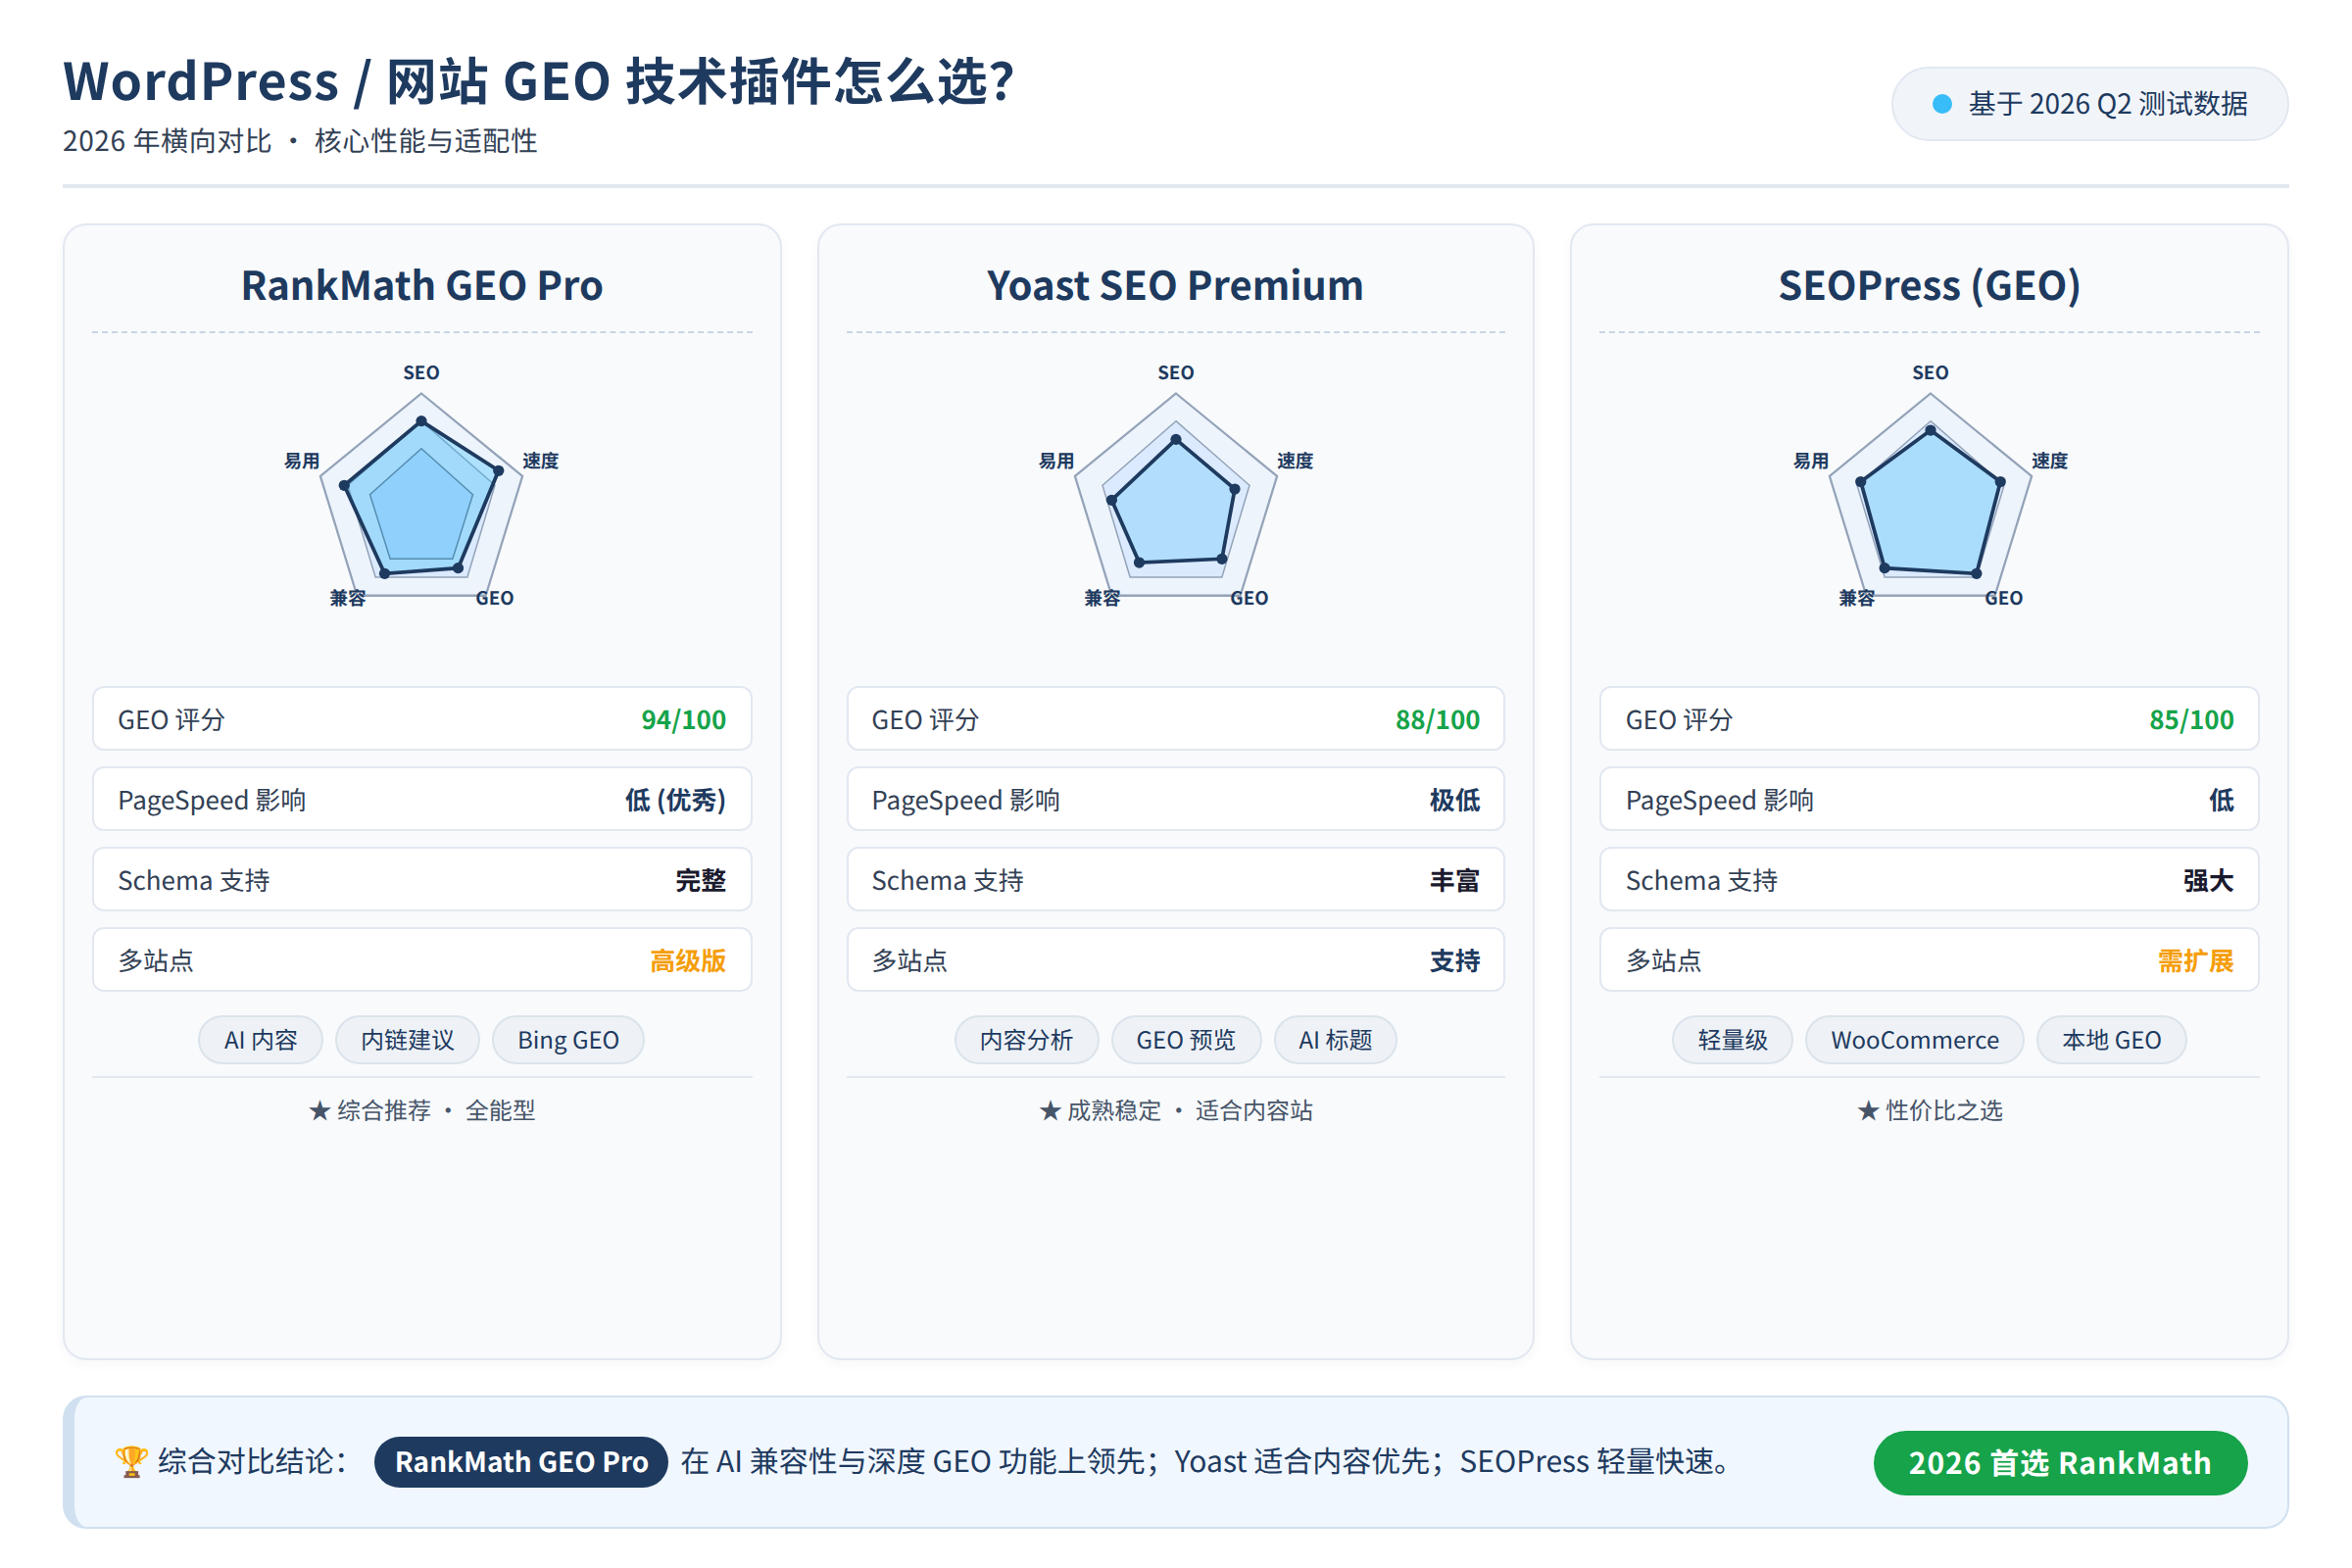Click the '极低' PageSpeed value
This screenshot has width=2352, height=1568.
[x=1454, y=800]
